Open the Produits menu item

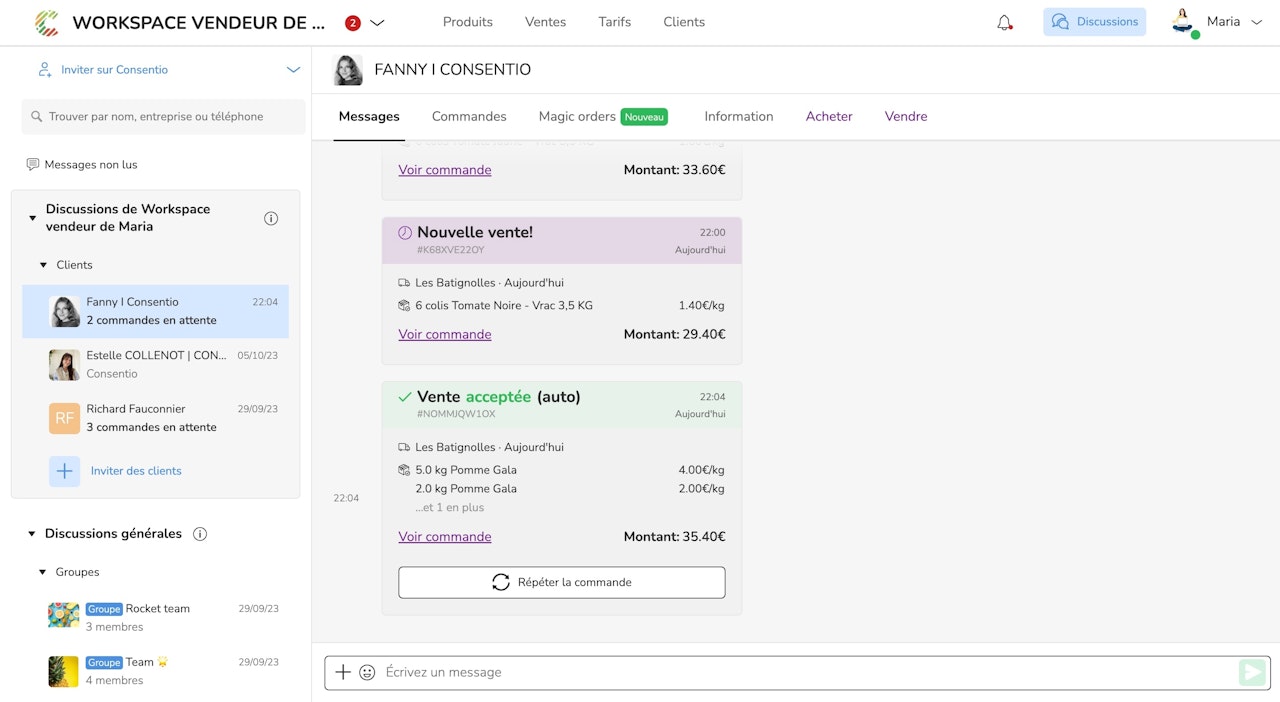point(468,22)
